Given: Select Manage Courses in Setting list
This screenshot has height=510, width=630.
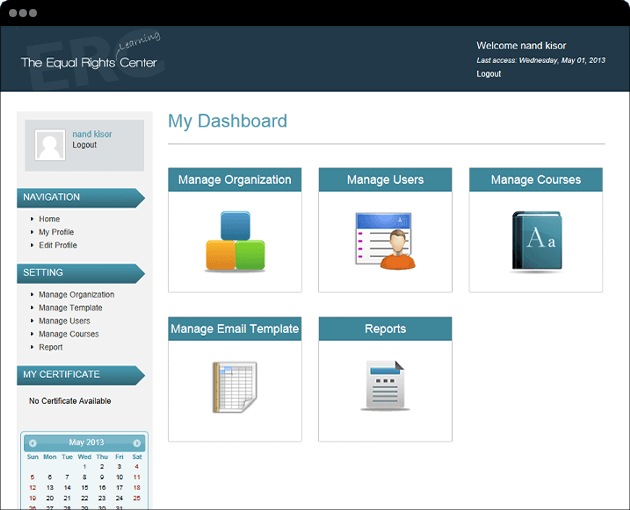Looking at the screenshot, I should (69, 334).
